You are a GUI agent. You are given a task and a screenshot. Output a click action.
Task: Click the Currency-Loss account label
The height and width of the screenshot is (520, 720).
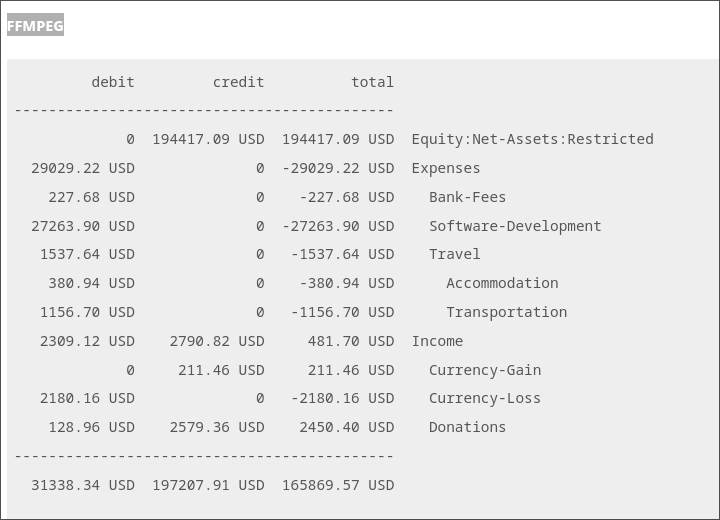485,398
